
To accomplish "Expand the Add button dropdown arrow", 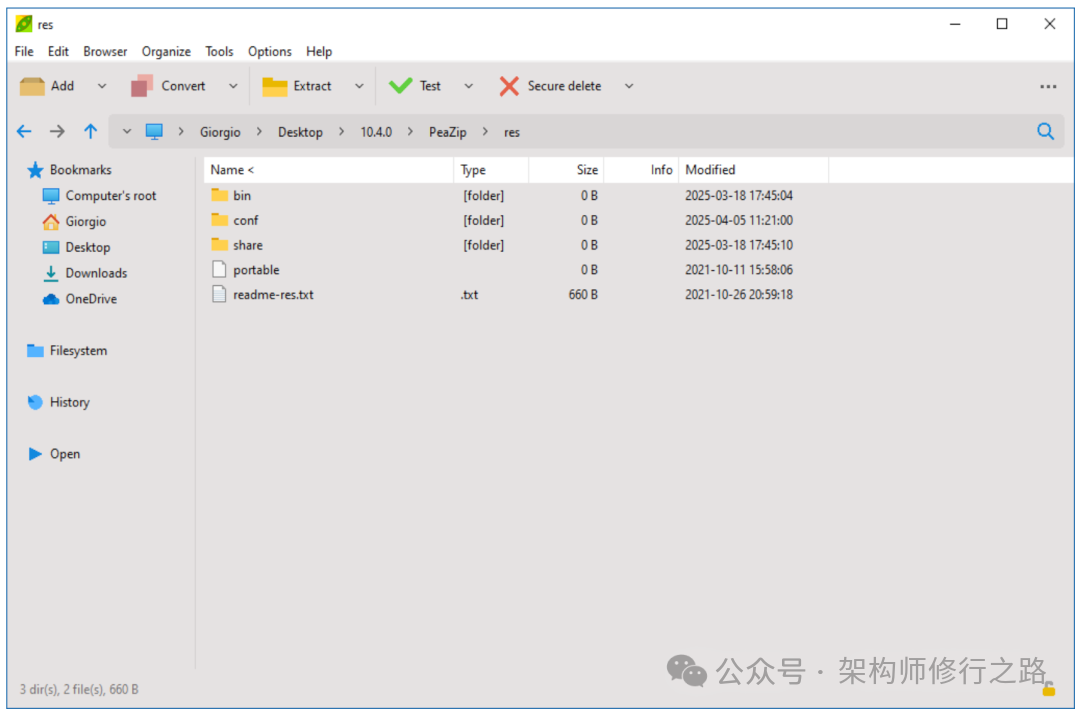I will tap(102, 86).
